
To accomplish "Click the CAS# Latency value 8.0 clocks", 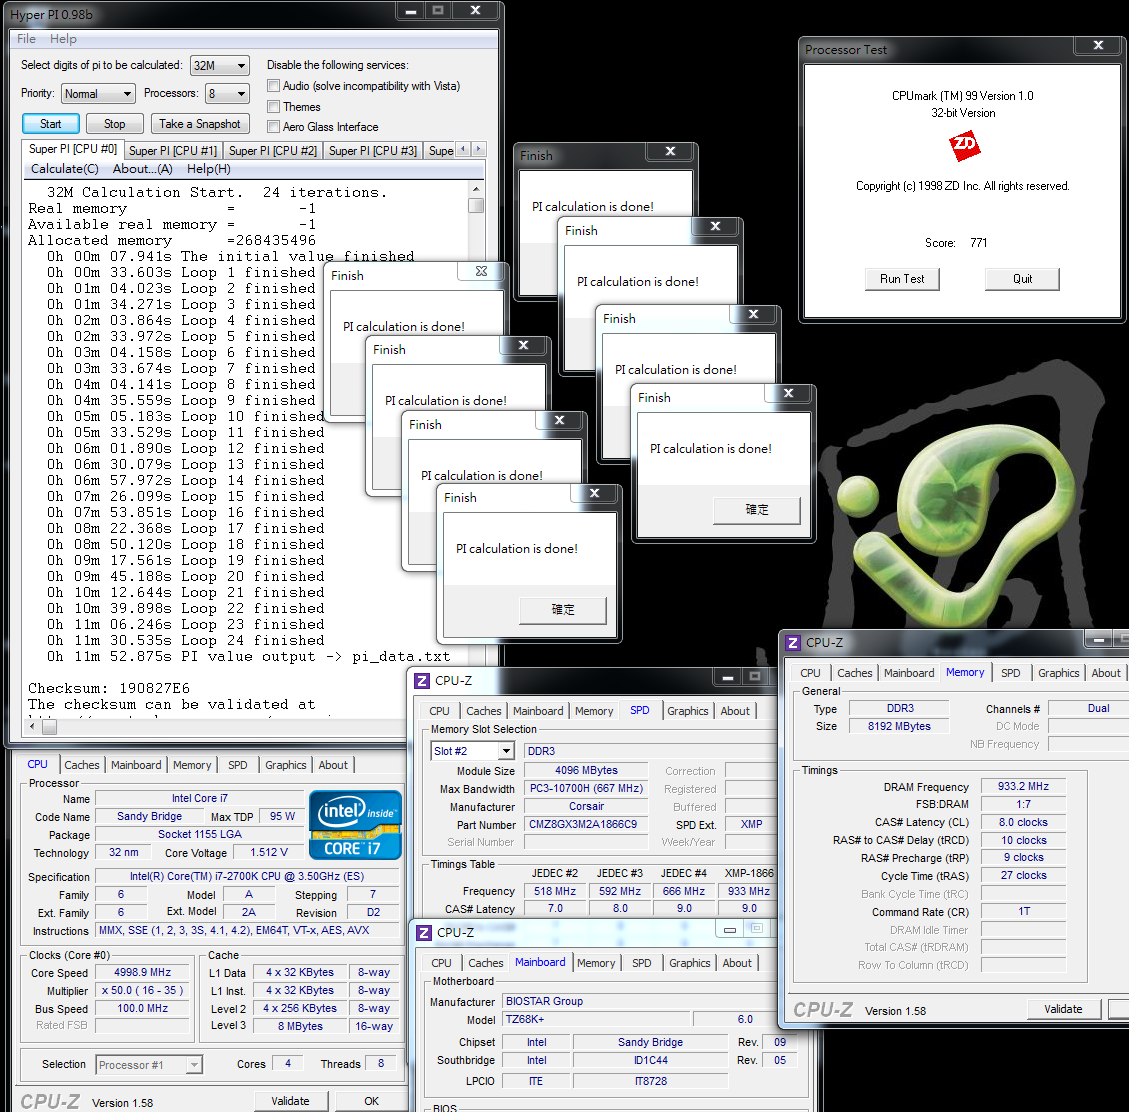I will tap(1023, 822).
